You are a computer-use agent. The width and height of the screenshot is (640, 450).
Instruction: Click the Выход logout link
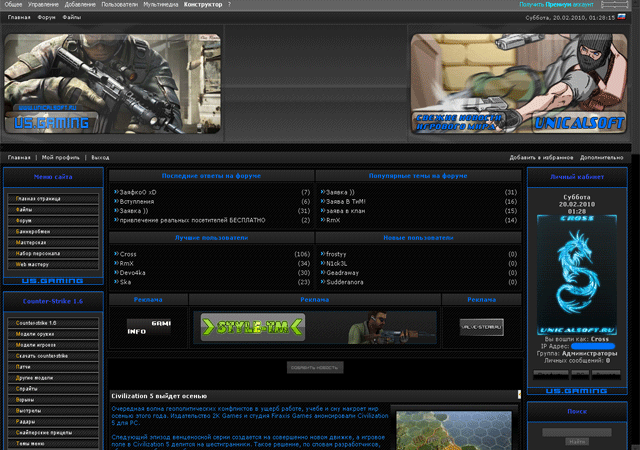100,157
